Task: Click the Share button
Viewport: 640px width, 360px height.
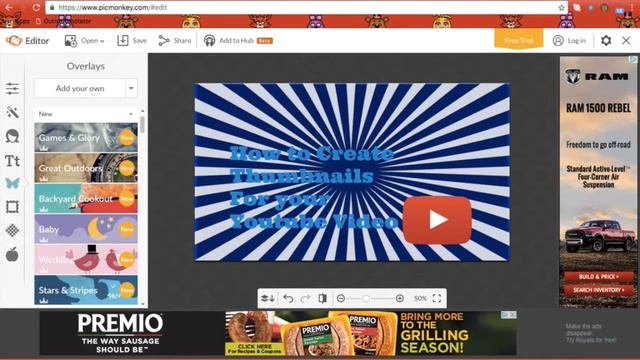Action: 175,40
